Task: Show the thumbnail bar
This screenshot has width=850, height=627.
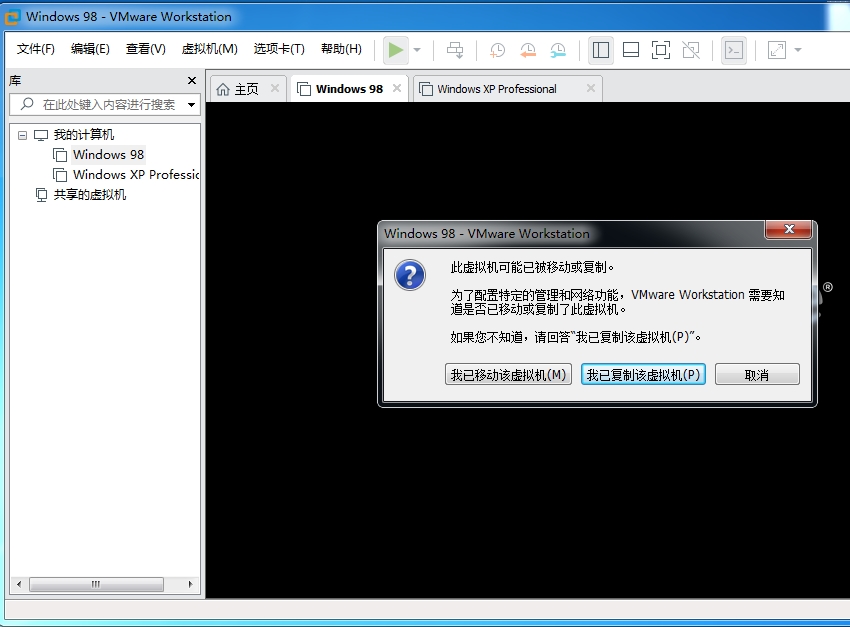Action: coord(629,49)
